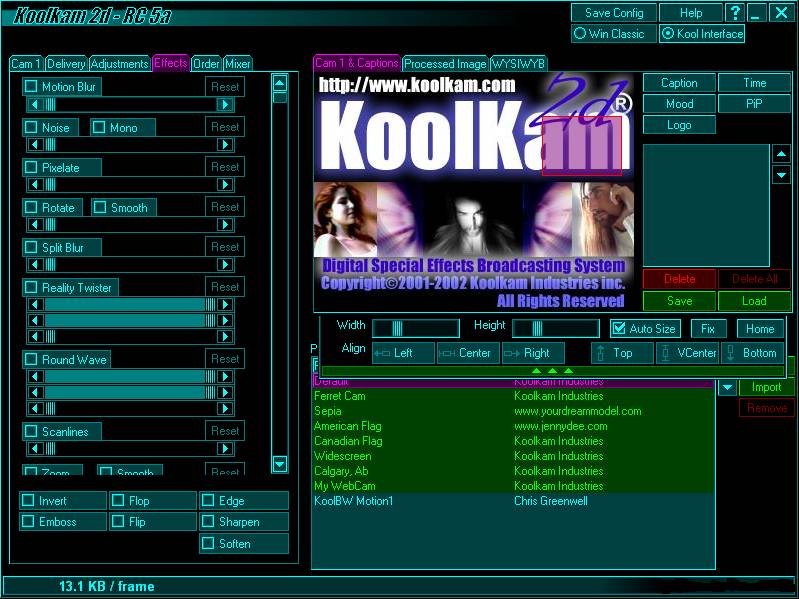
Task: Click Motion Blur slider right arrow
Action: (225, 104)
